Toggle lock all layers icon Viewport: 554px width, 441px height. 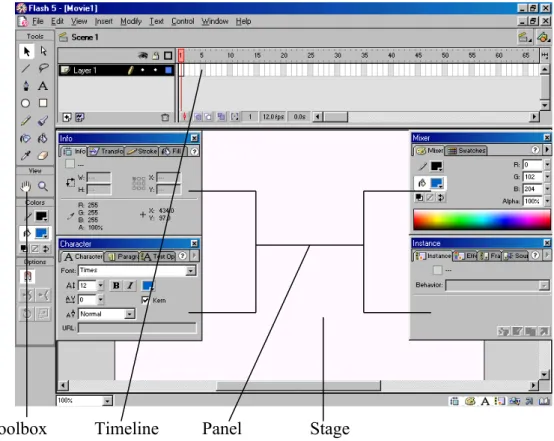click(156, 55)
